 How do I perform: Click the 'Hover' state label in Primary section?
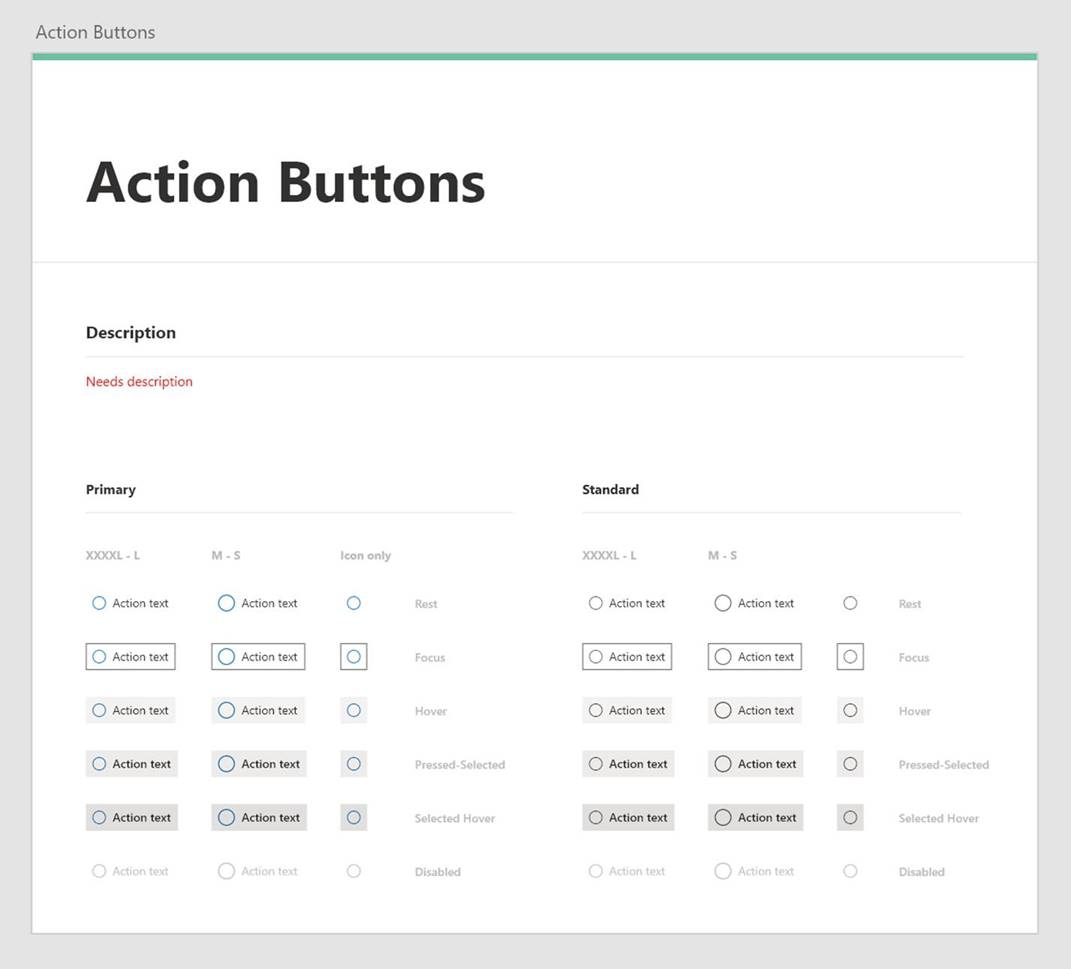click(431, 711)
